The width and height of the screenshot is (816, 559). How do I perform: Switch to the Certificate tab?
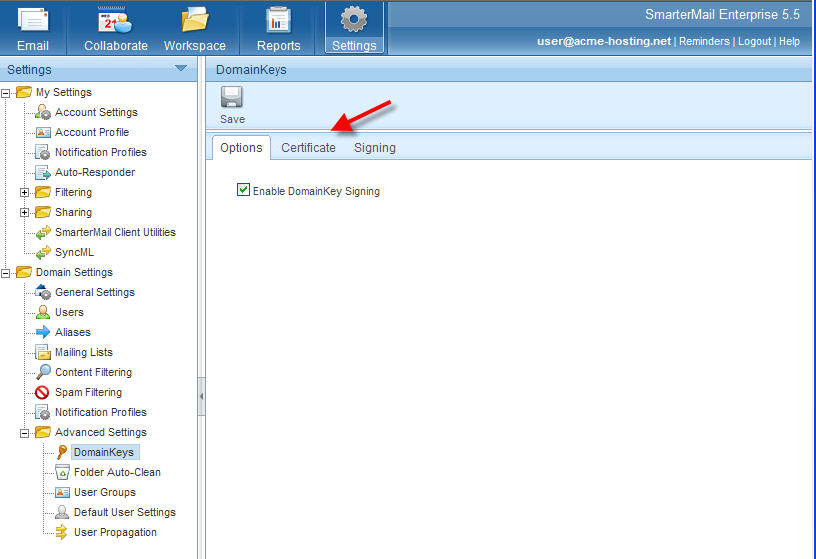(308, 148)
